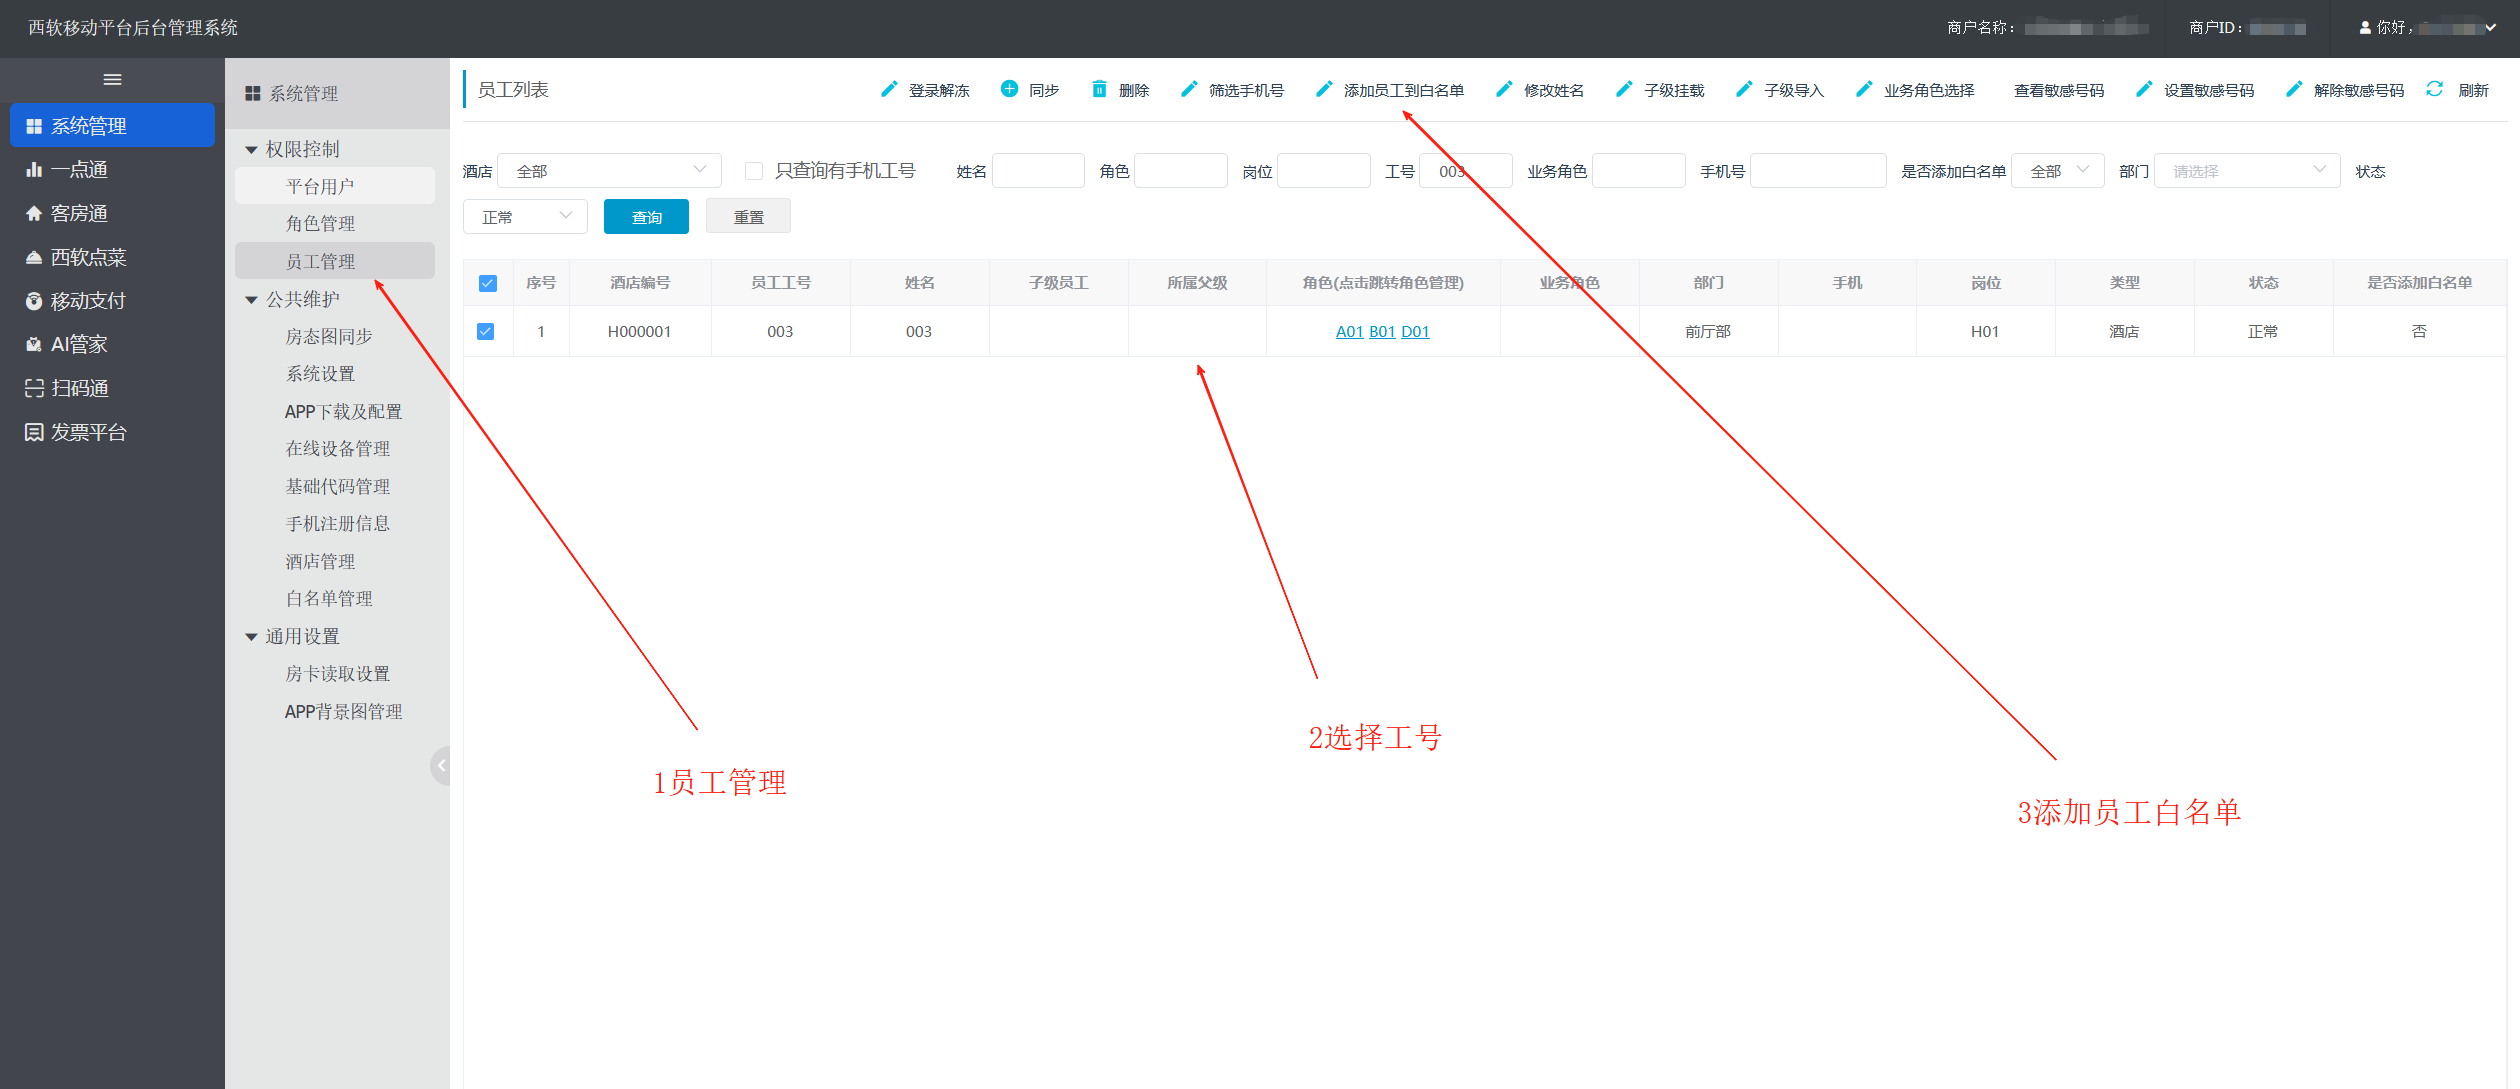Click the 子级导入 pencil icon

[1744, 89]
